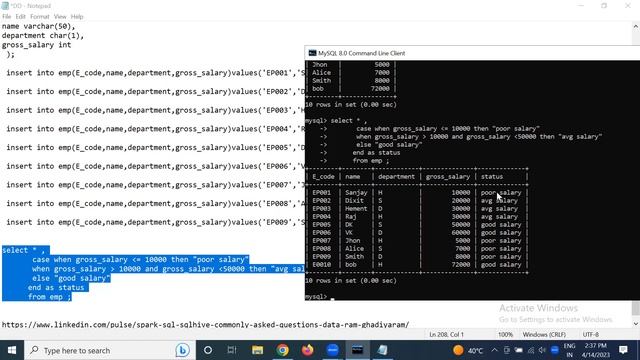Open the battery status tray icon
The height and width of the screenshot is (360, 640).
click(x=518, y=350)
